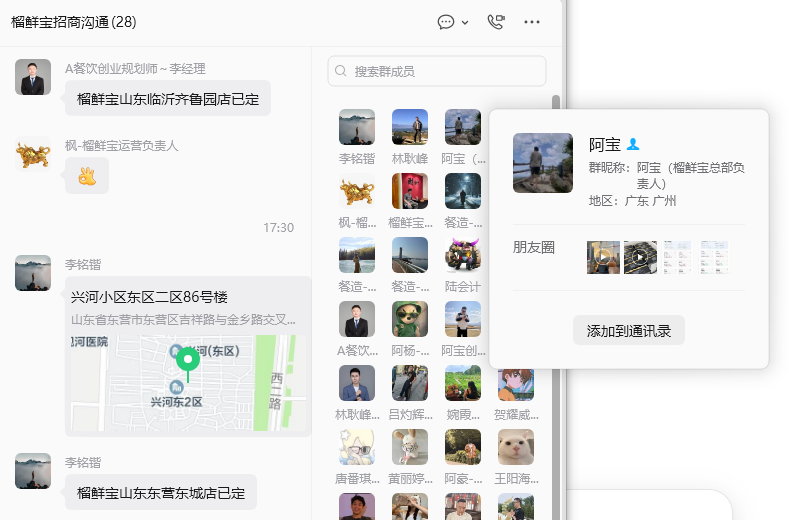Open member 李铭锴 avatar in member grid
The image size is (789, 520).
357,127
